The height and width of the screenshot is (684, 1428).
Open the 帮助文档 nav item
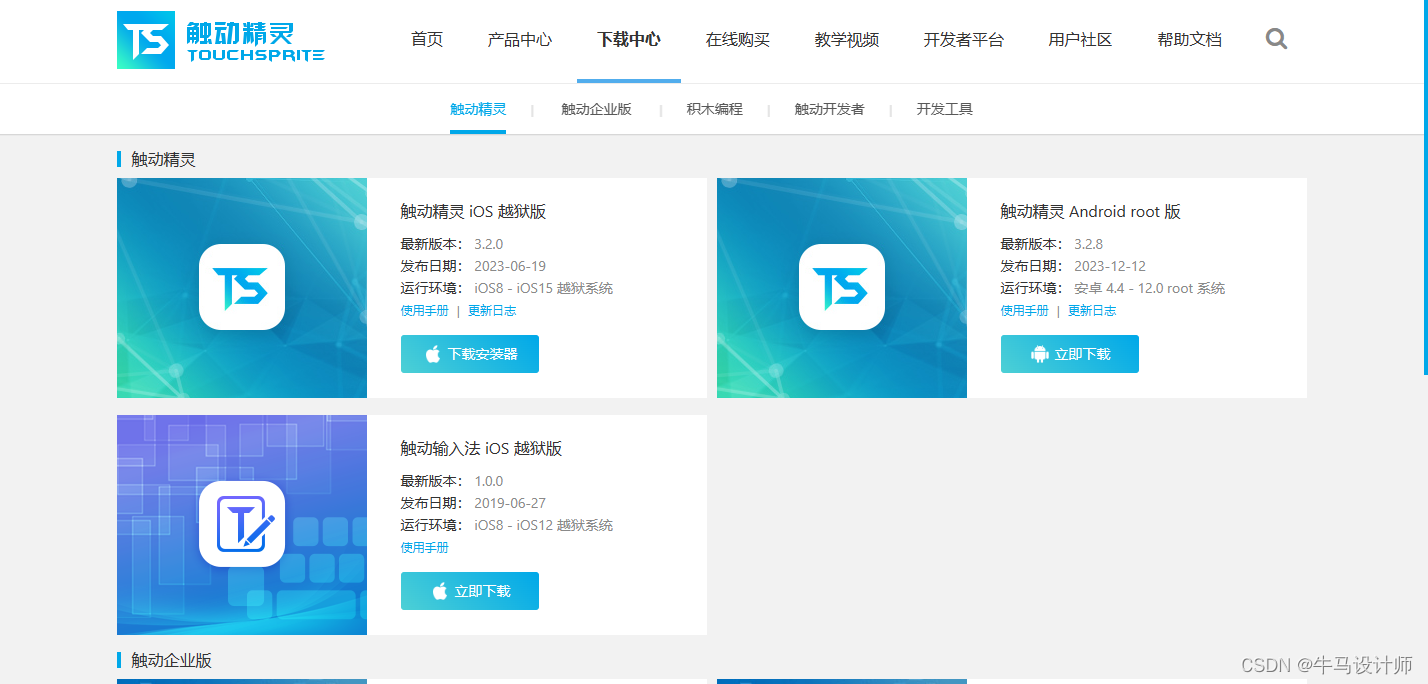1190,40
